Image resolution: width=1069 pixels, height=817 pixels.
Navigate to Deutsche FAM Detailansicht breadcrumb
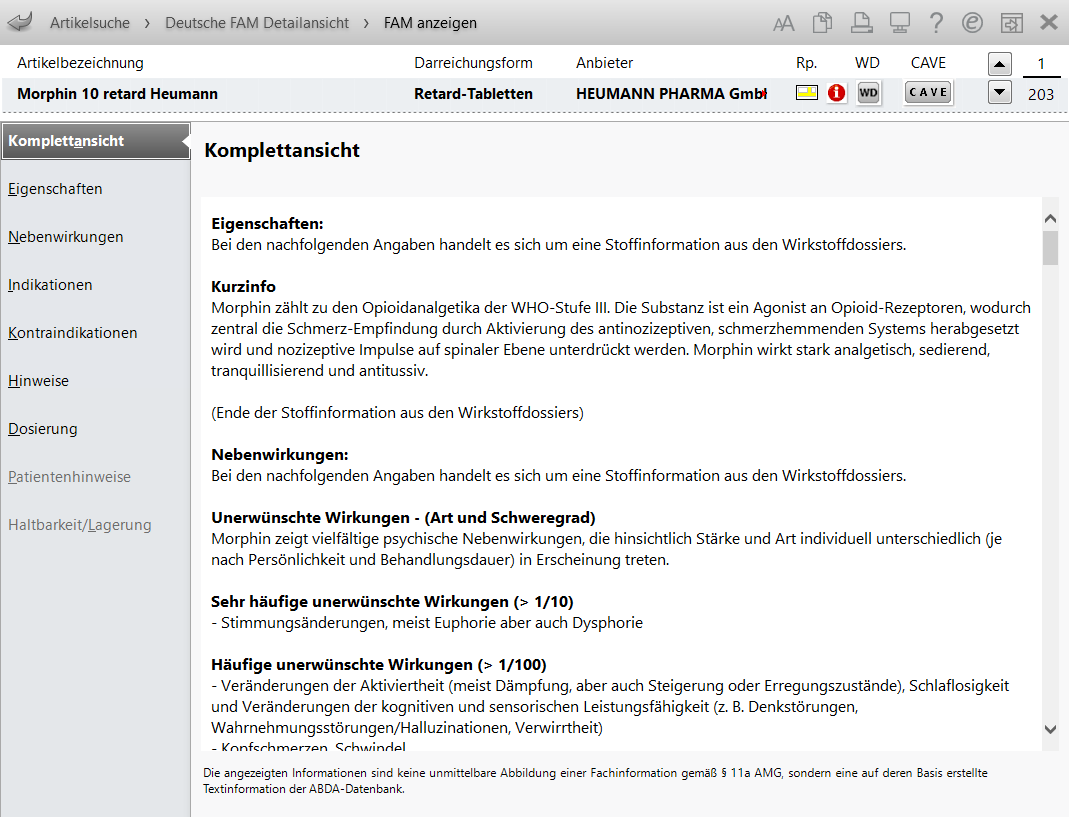[257, 23]
